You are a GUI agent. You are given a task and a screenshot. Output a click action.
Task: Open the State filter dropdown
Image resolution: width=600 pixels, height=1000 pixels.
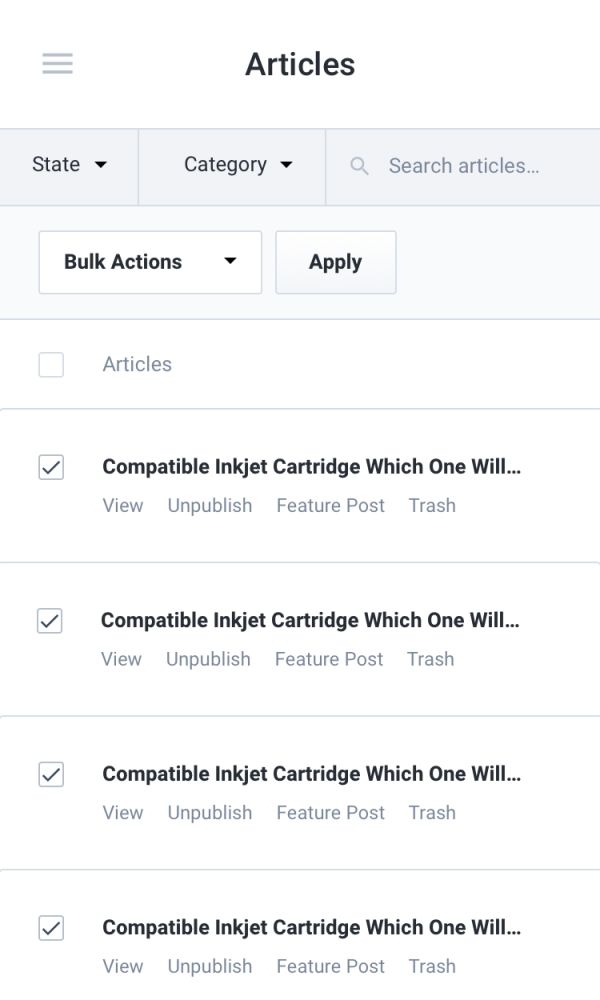pyautogui.click(x=69, y=165)
